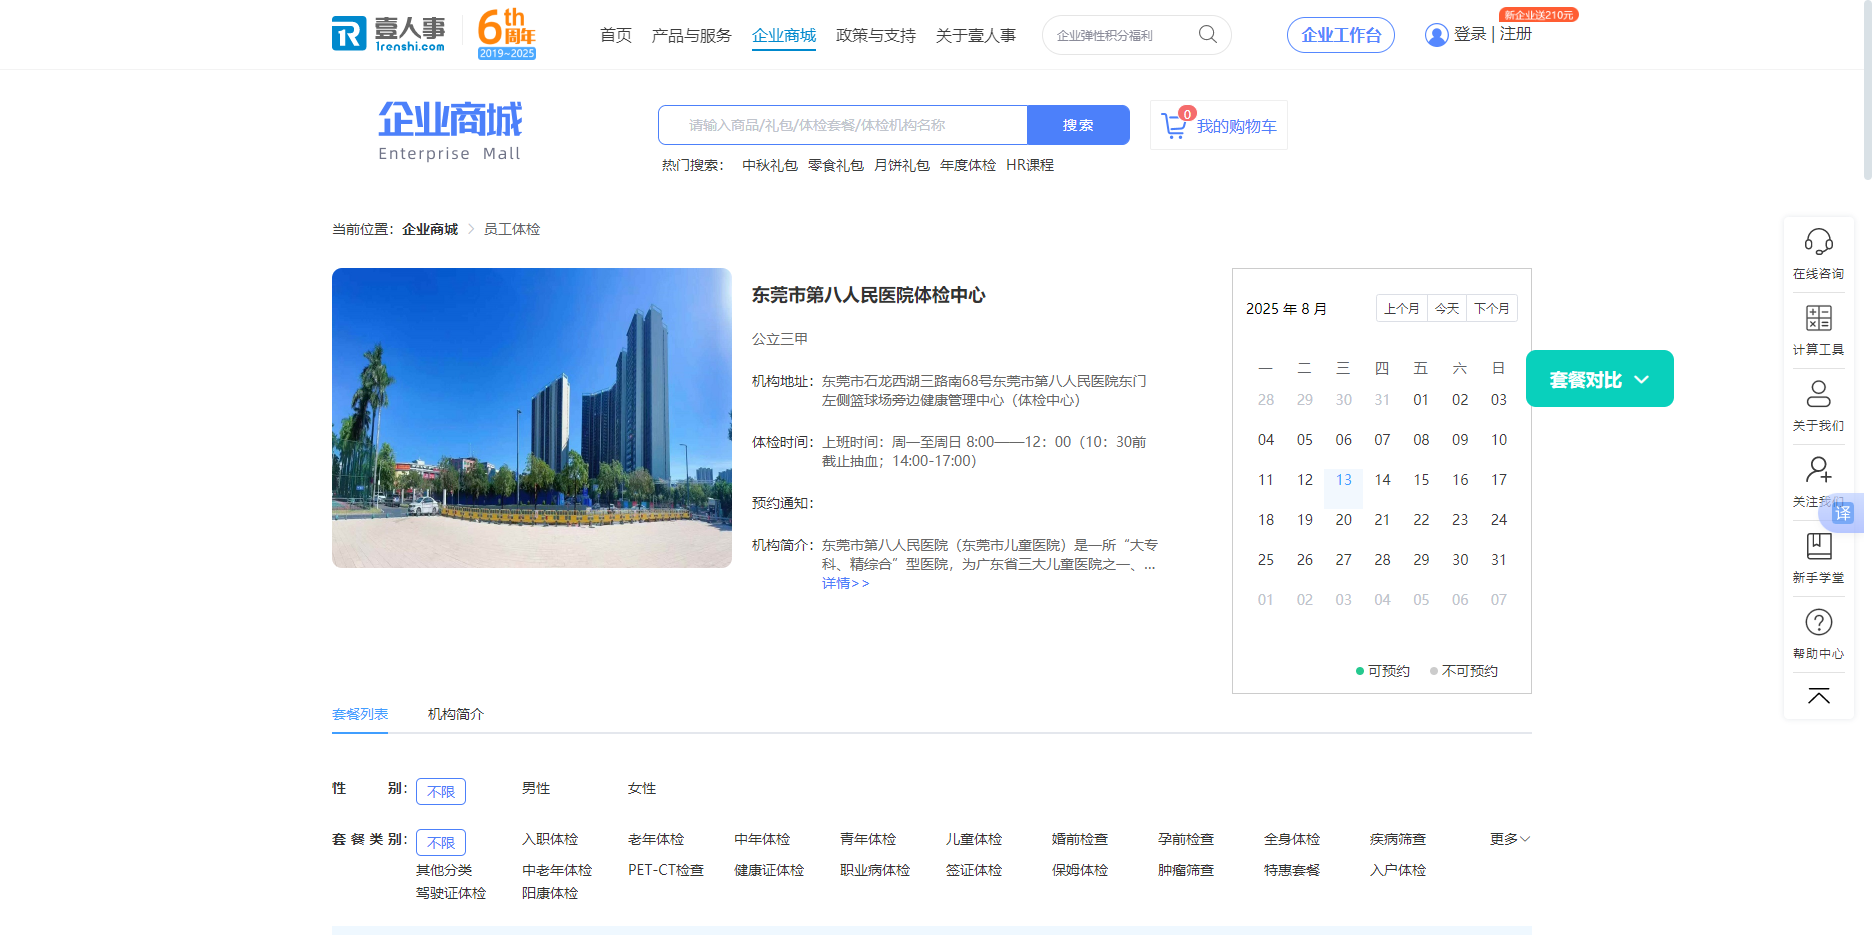The height and width of the screenshot is (935, 1872).
Task: Click the magnifier icon in the top search
Action: [1208, 34]
